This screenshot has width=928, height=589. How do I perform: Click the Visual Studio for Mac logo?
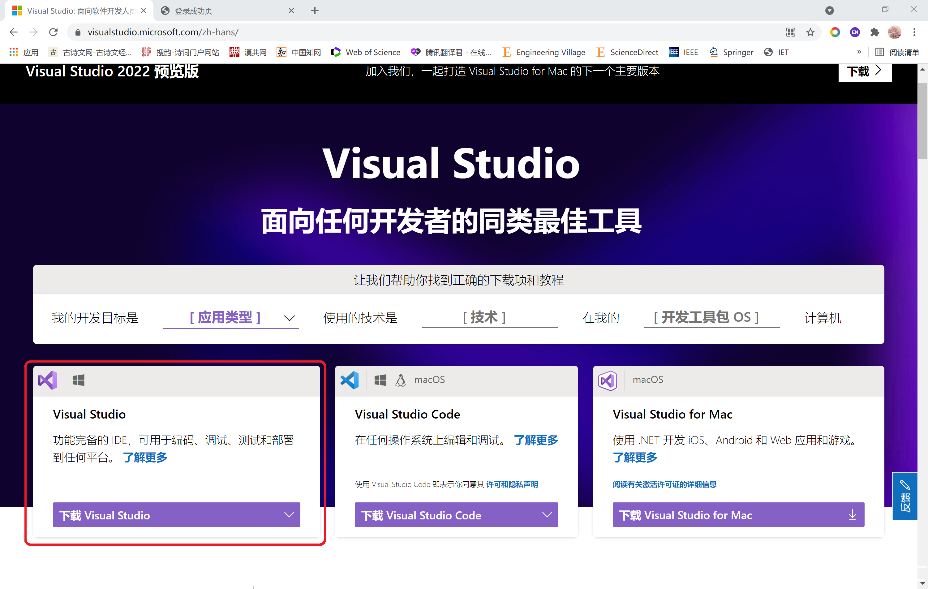608,381
